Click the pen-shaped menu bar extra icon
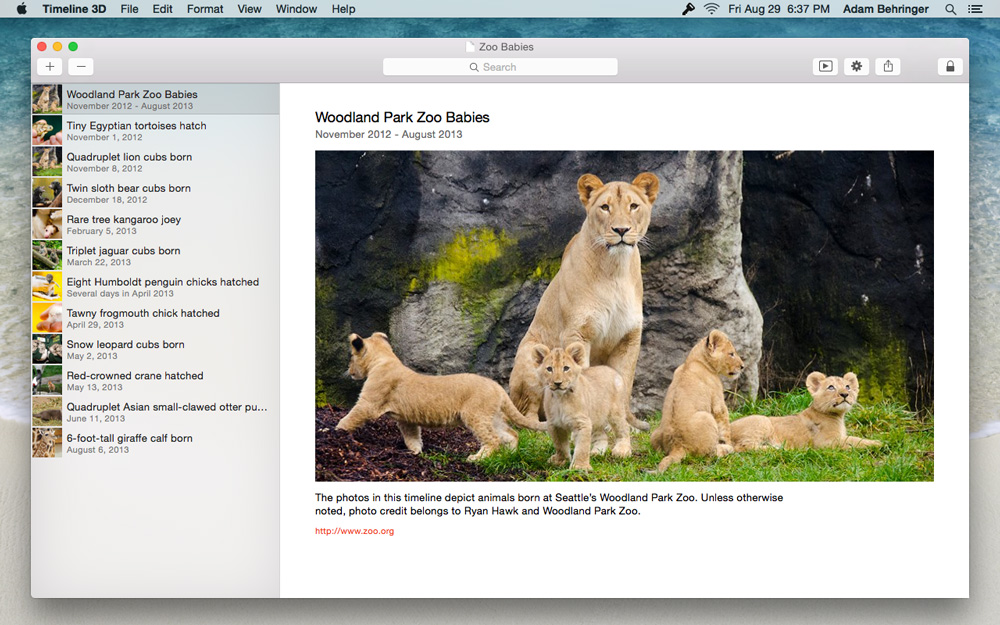 [x=688, y=9]
